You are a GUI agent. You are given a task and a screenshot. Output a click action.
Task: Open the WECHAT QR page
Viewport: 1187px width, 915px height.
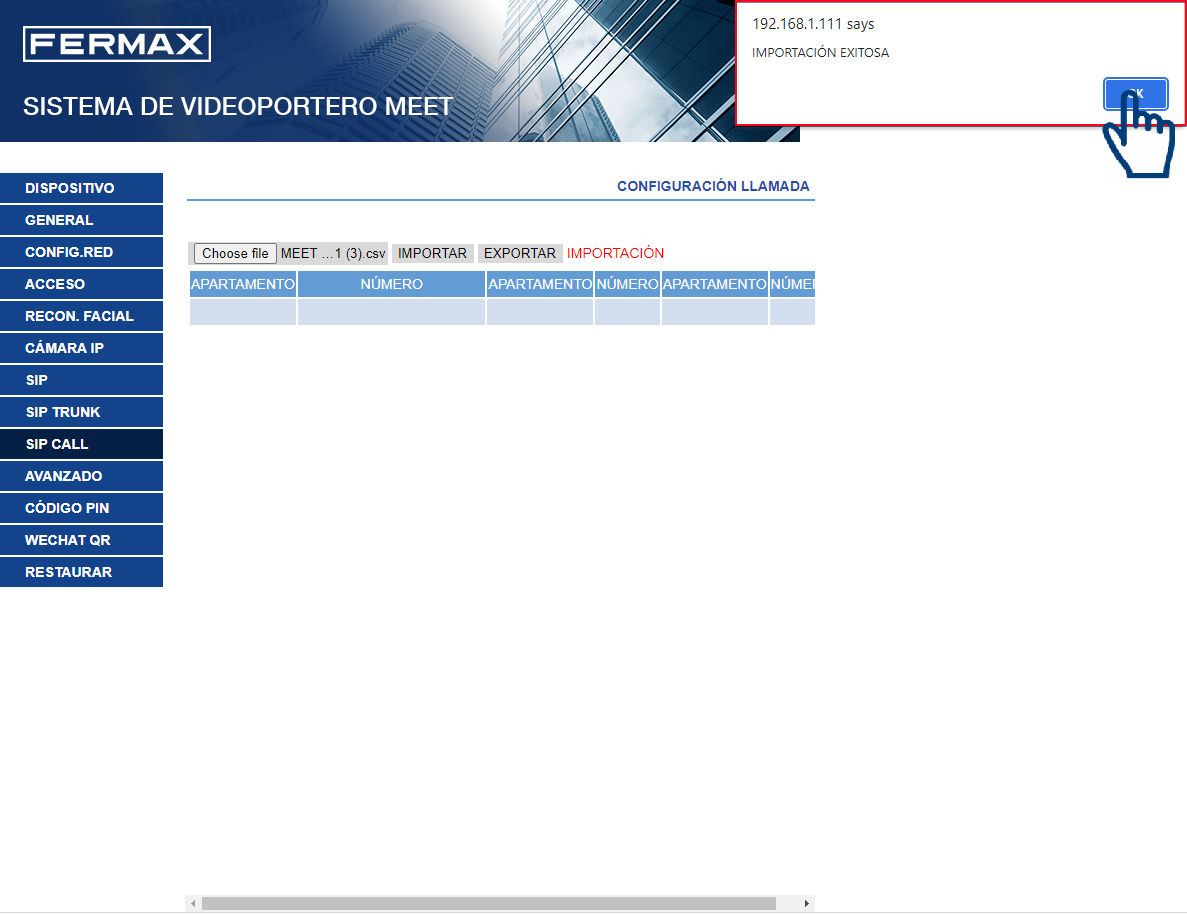pyautogui.click(x=81, y=540)
